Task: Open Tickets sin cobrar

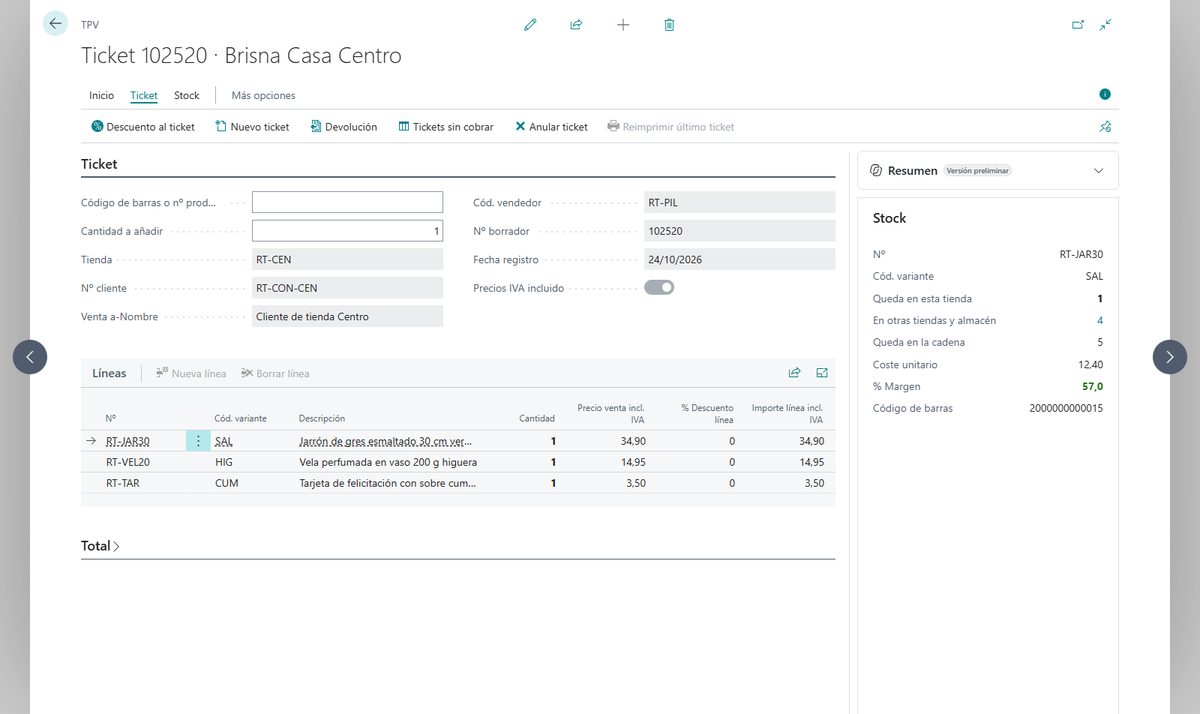Action: 446,127
